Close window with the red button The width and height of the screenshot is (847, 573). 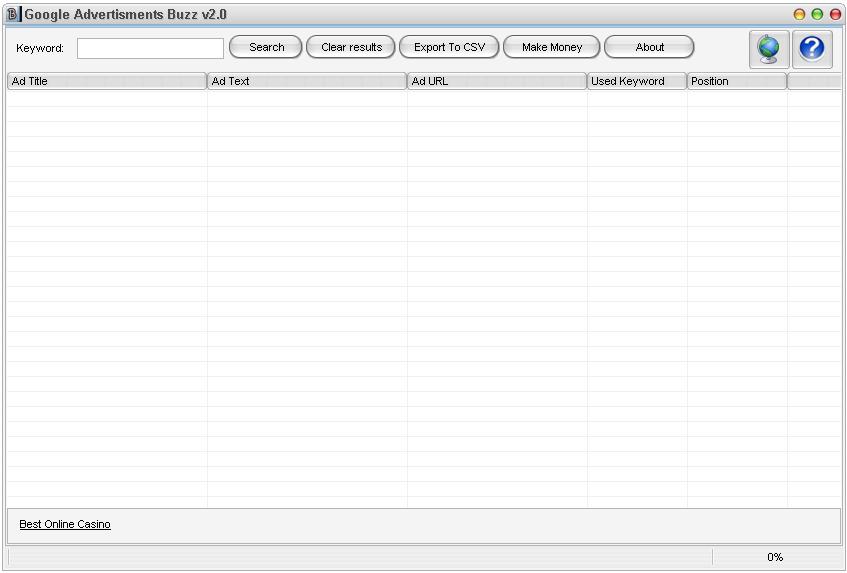coord(835,15)
